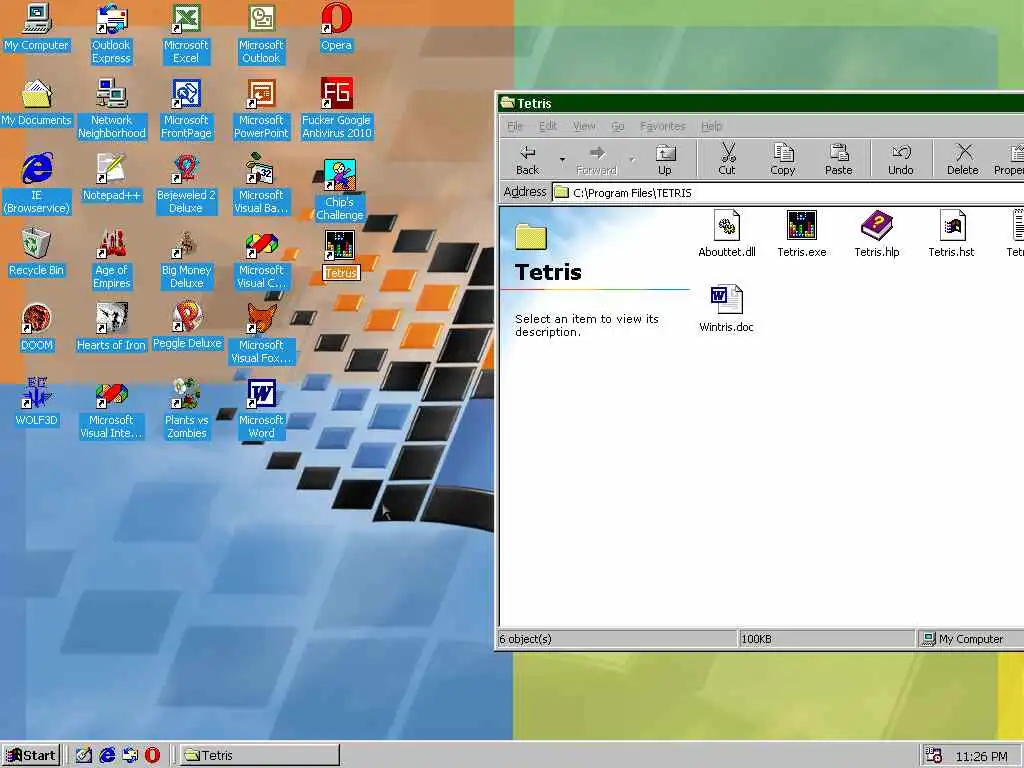Click the My Computer status bar zone
Screen dimensions: 1024x768
[x=970, y=639]
